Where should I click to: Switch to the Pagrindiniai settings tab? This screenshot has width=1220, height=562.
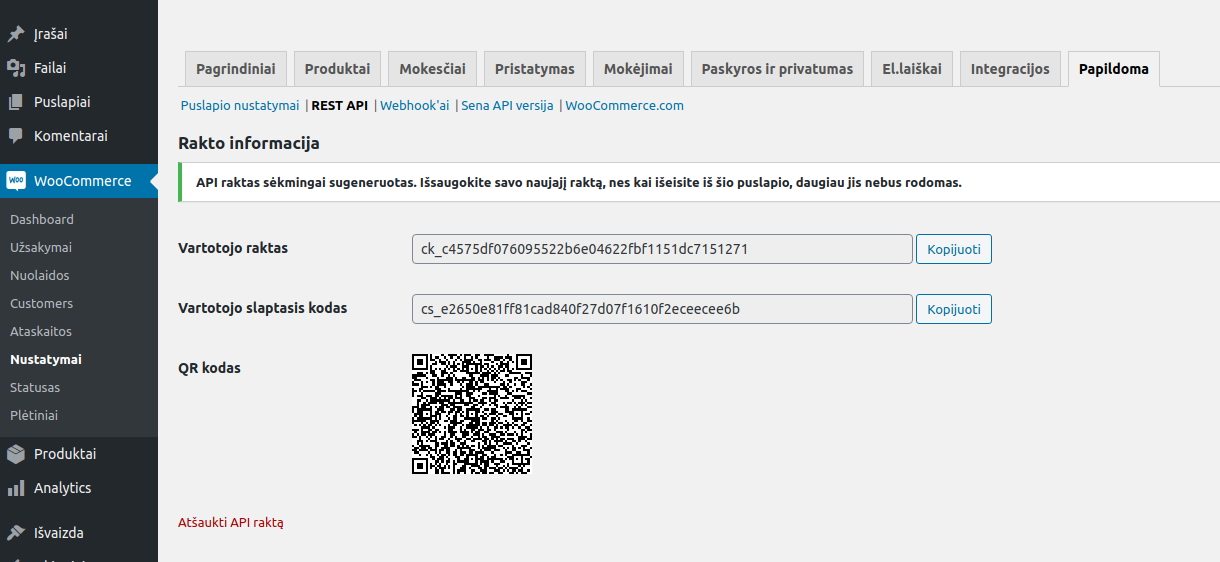pos(236,69)
